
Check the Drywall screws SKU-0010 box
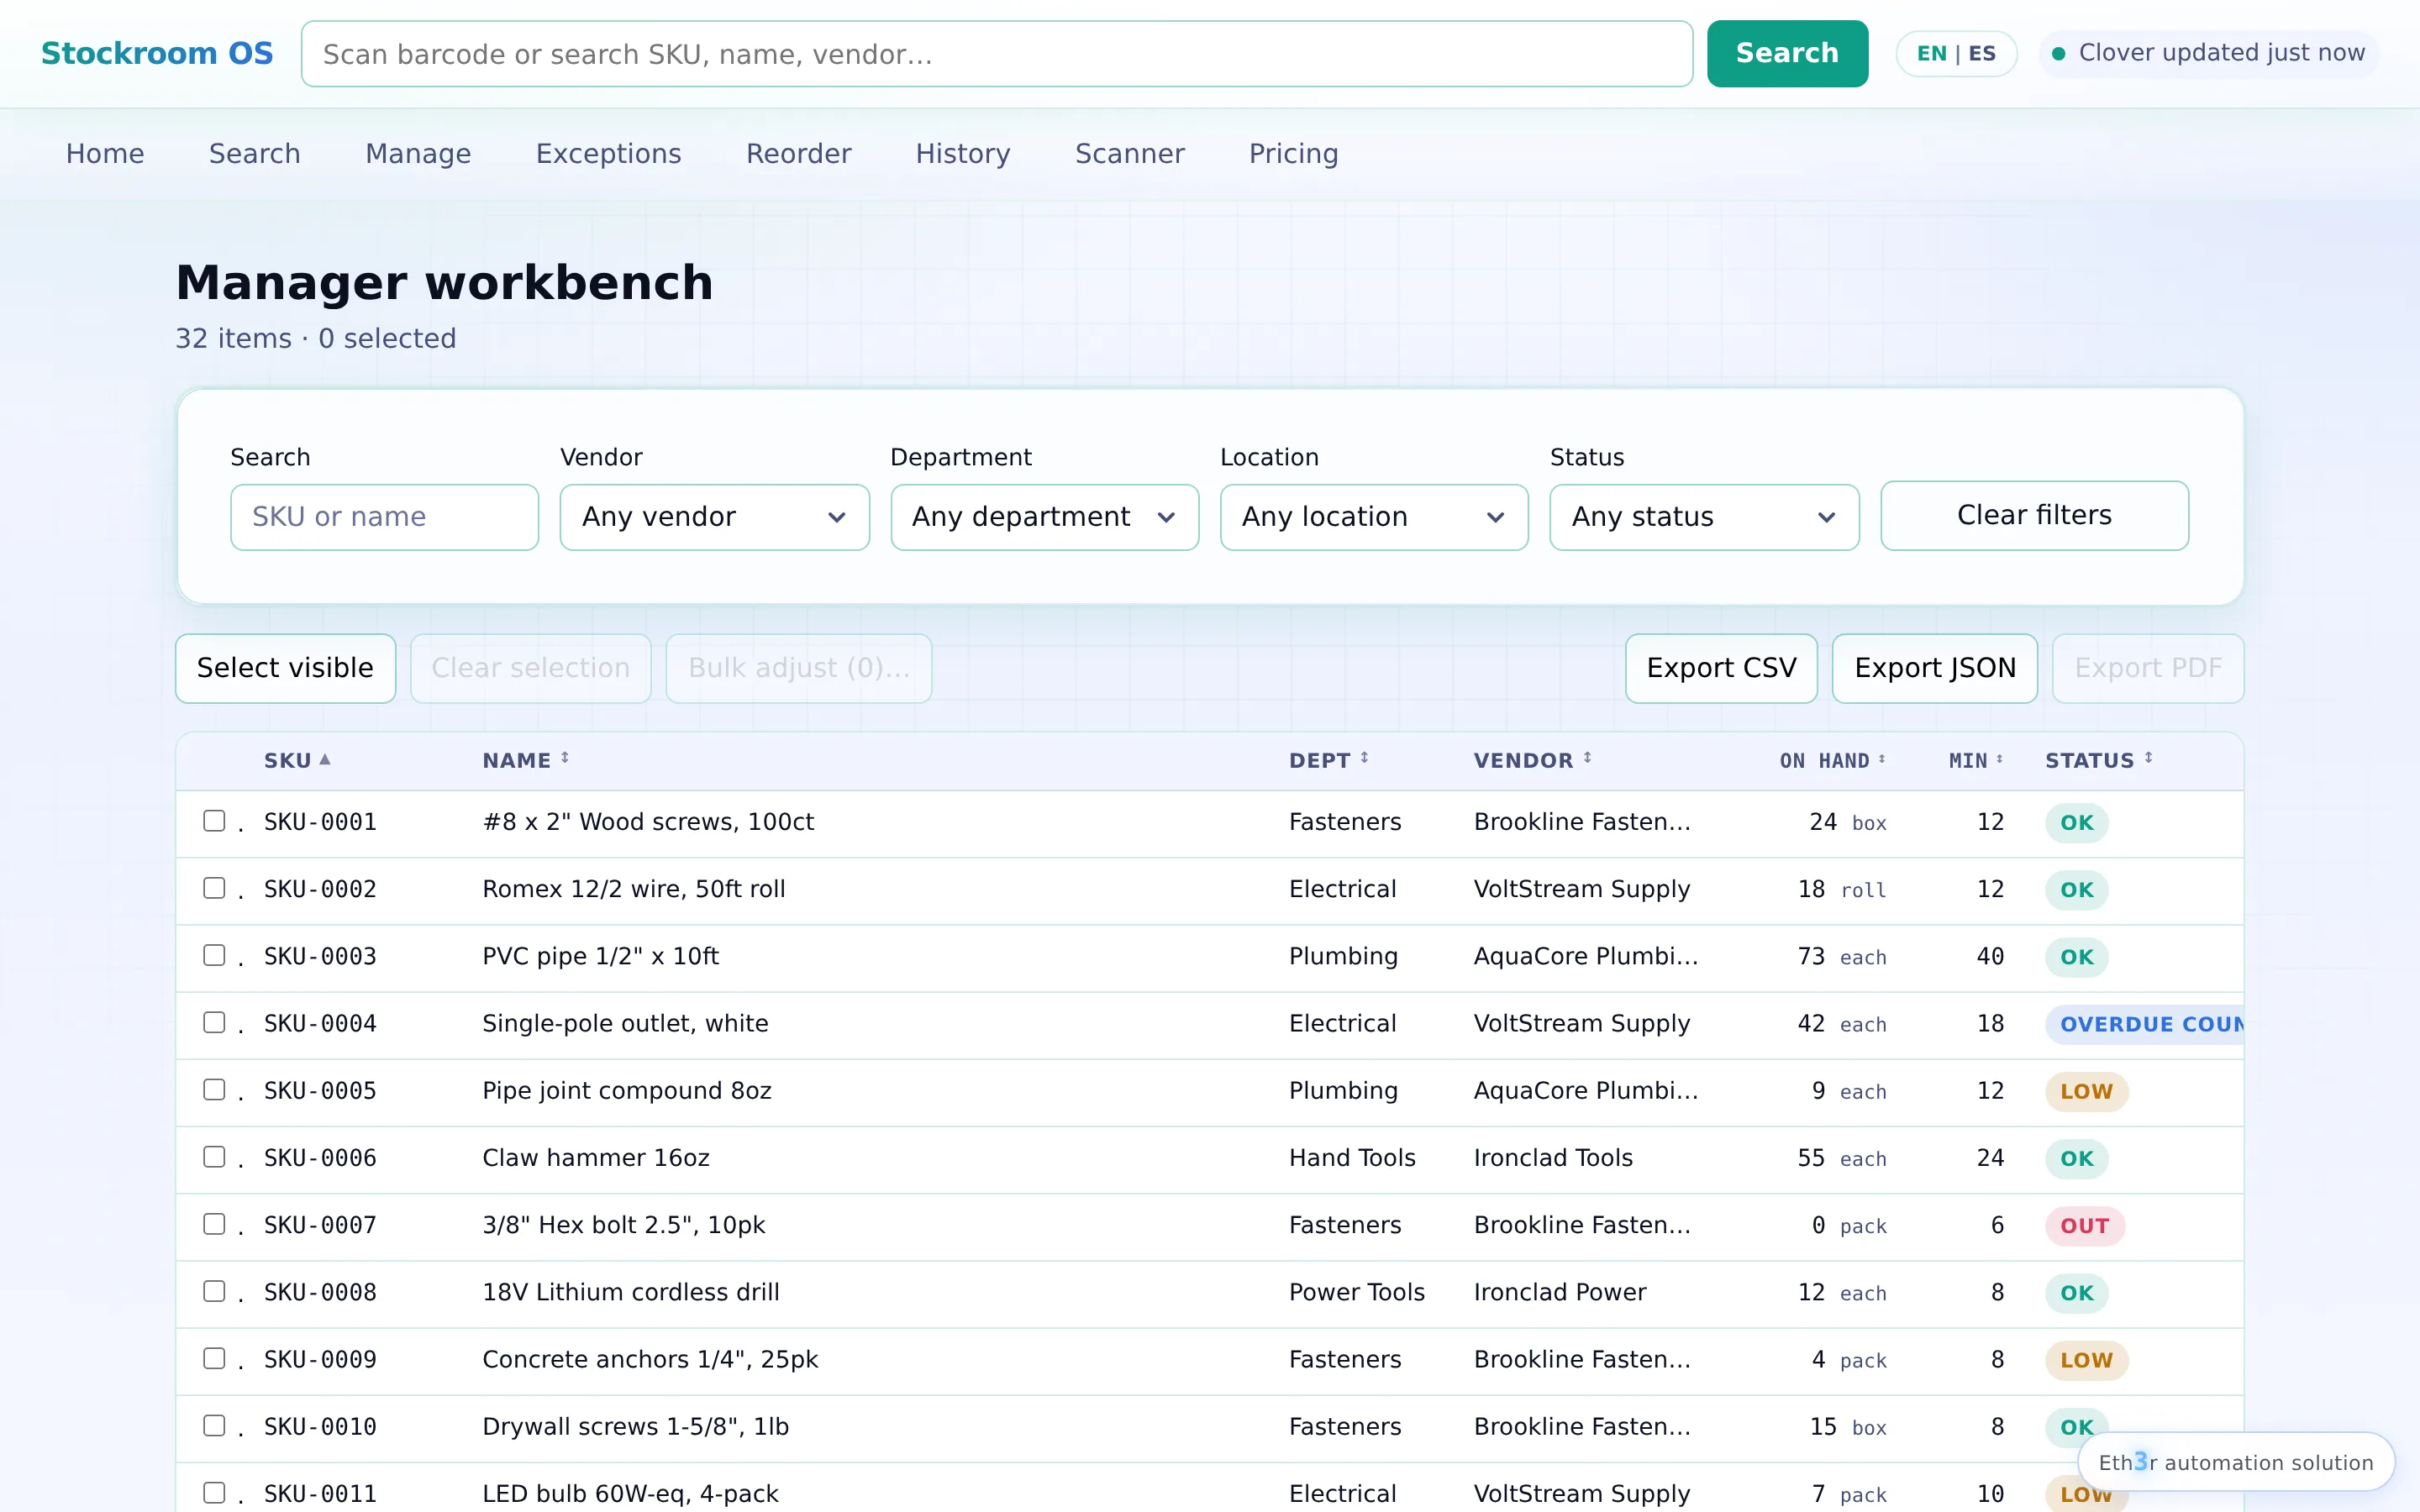tap(214, 1425)
